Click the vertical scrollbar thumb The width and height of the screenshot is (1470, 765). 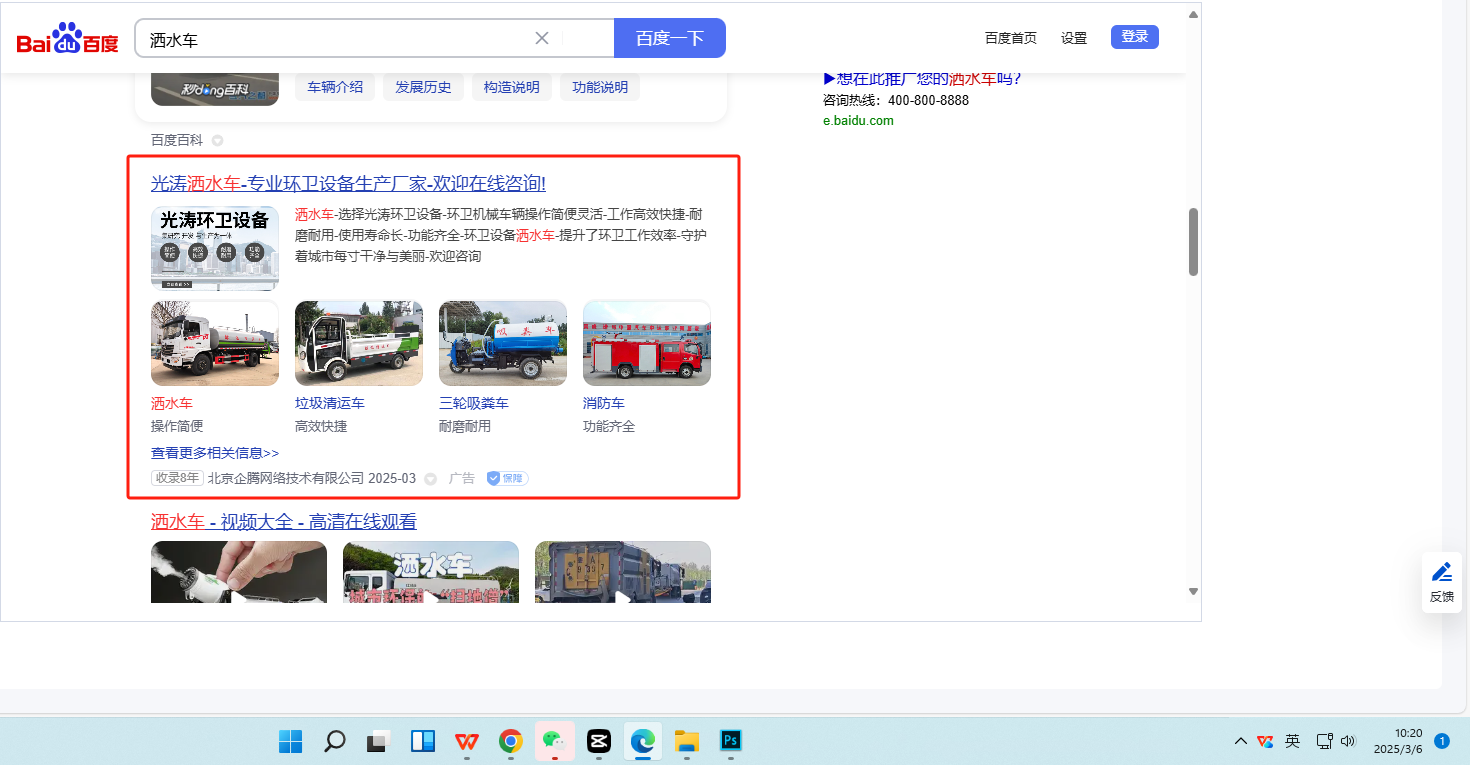pos(1193,242)
